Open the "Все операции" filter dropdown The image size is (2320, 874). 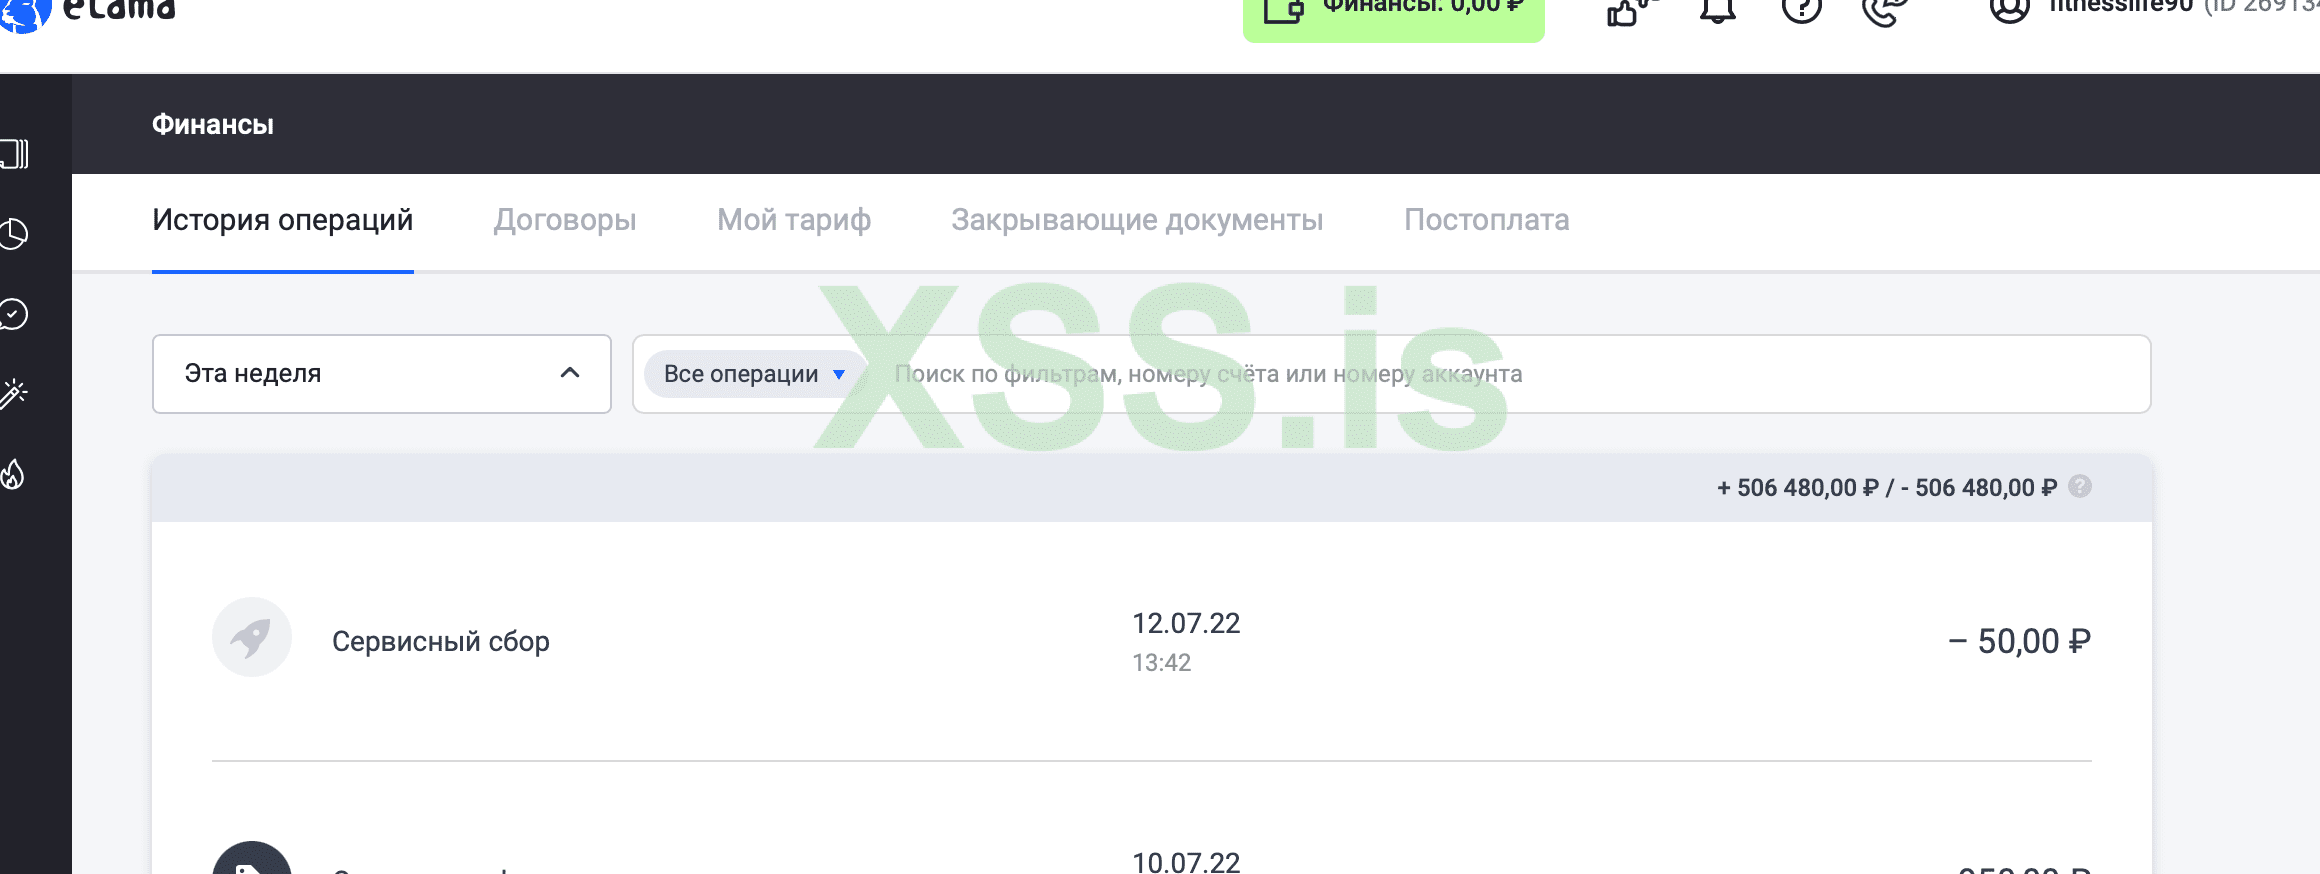tap(754, 374)
